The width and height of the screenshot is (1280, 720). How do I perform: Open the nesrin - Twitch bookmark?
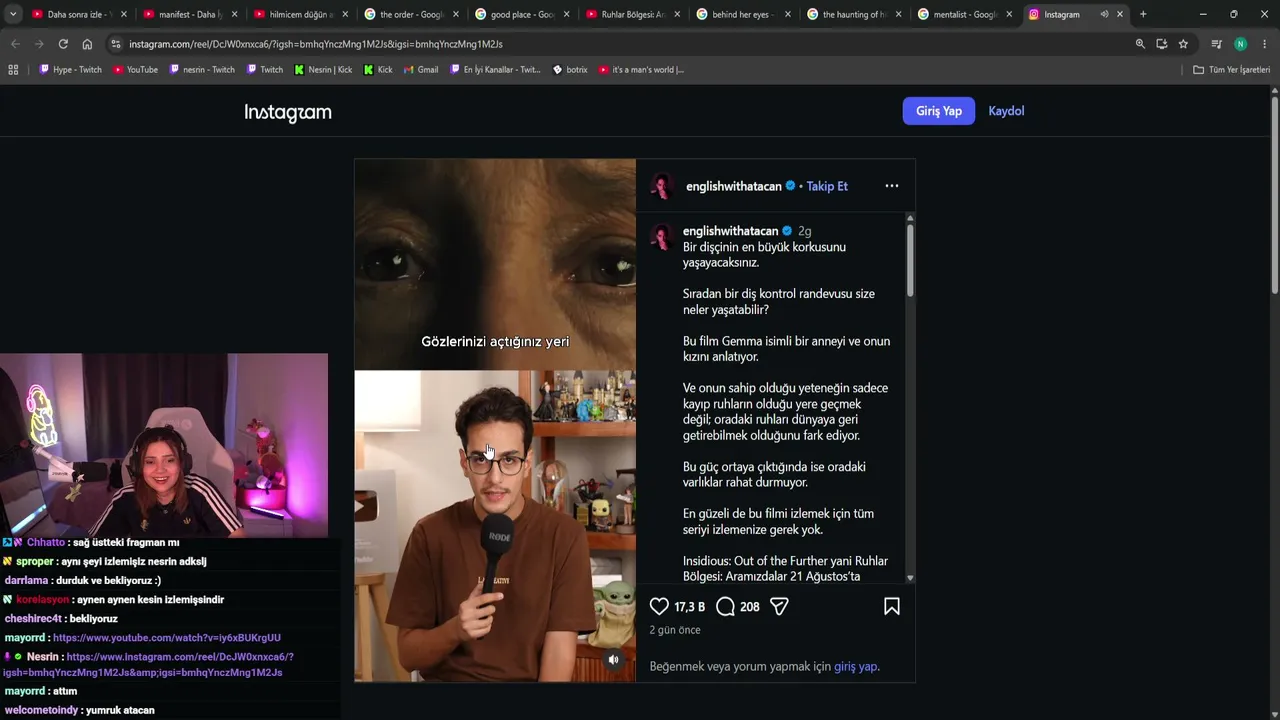click(x=202, y=70)
